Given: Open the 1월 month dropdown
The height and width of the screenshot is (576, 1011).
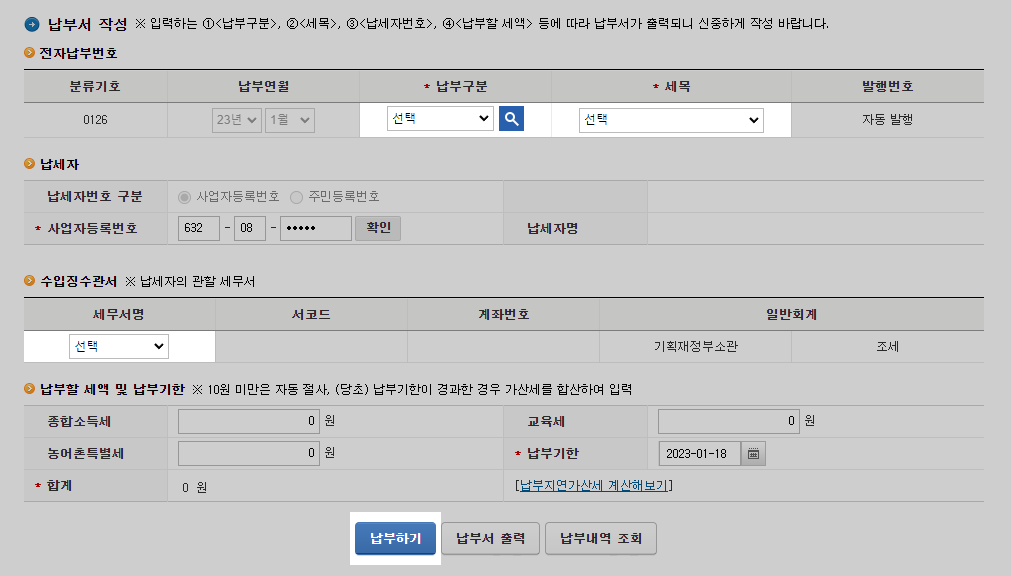Looking at the screenshot, I should [290, 120].
